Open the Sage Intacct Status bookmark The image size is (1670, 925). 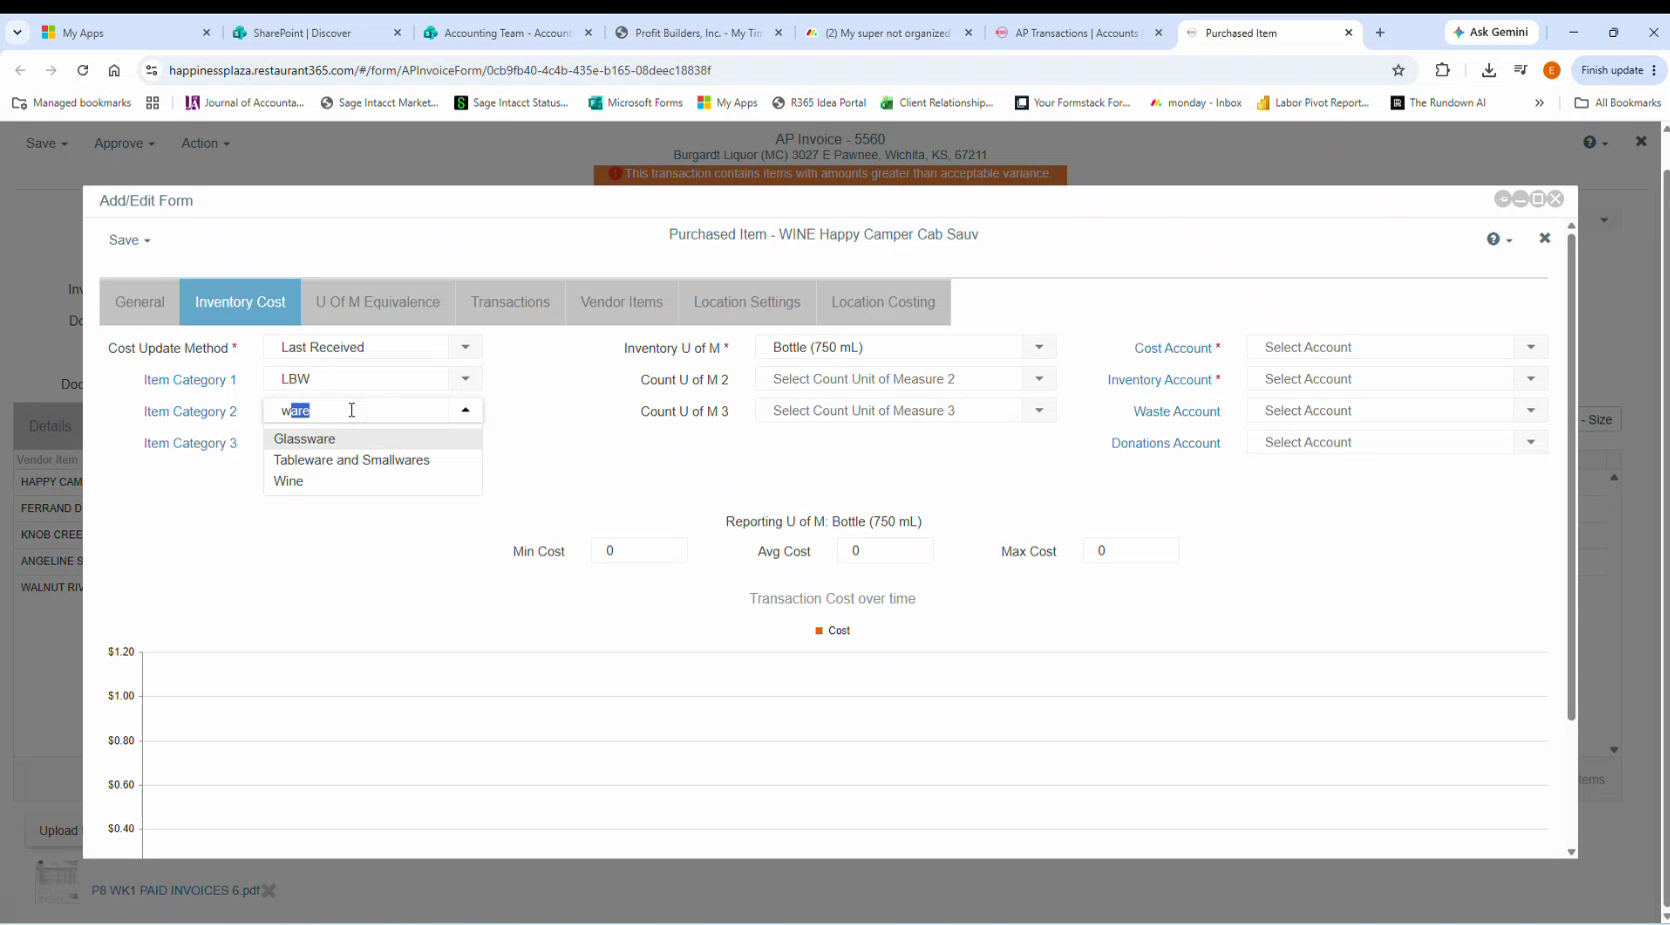point(511,102)
